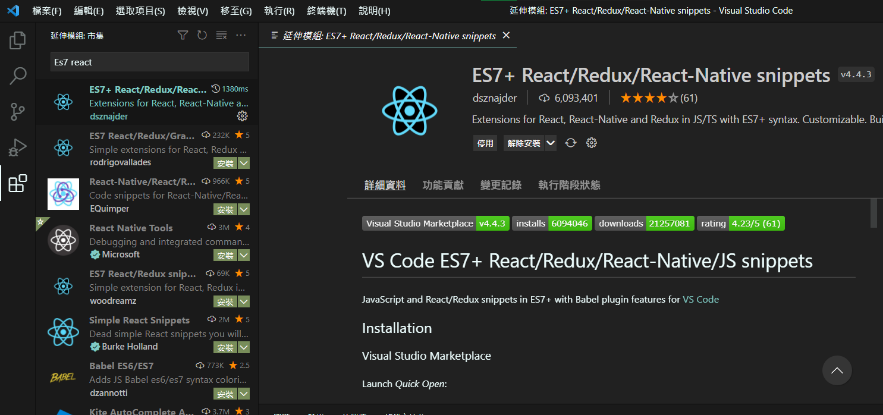Switch to the 執行階段狀態 runtime status tab
Image resolution: width=883 pixels, height=415 pixels.
tap(569, 185)
